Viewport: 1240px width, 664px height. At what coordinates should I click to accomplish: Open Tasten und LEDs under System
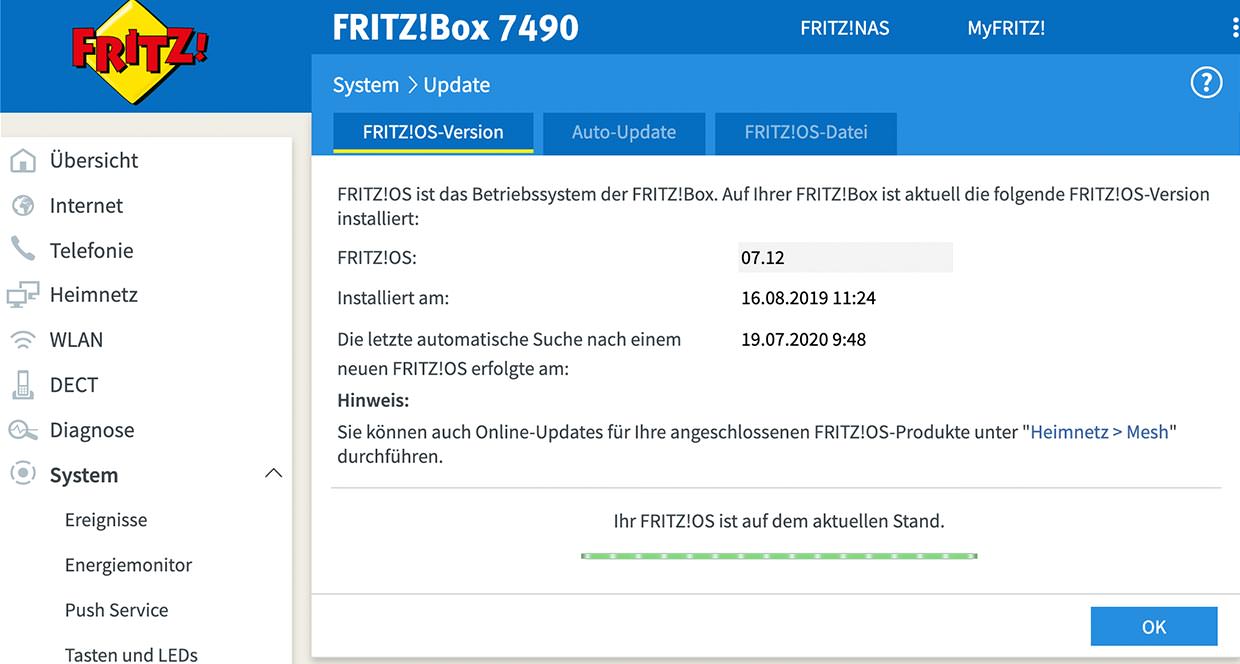(x=131, y=655)
